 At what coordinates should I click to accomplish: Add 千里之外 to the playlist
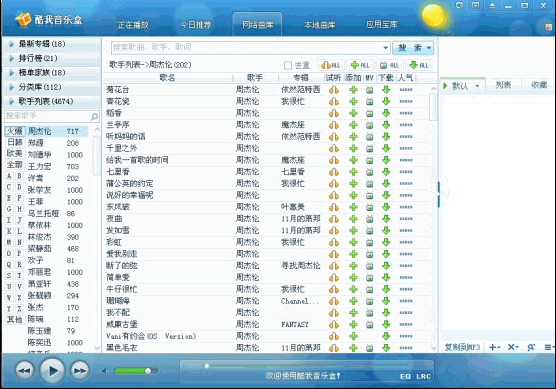[x=353, y=148]
